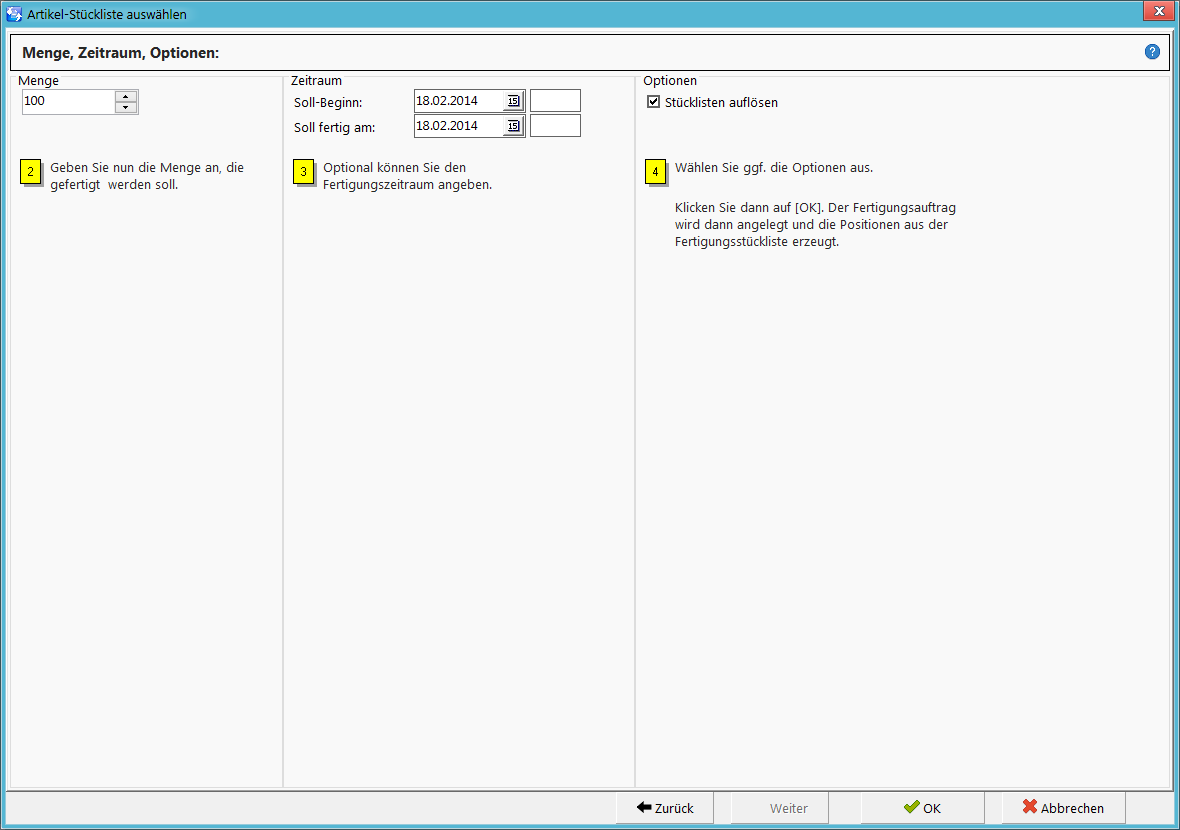The image size is (1180, 830).
Task: Open the blue help question mark icon
Action: (1151, 52)
